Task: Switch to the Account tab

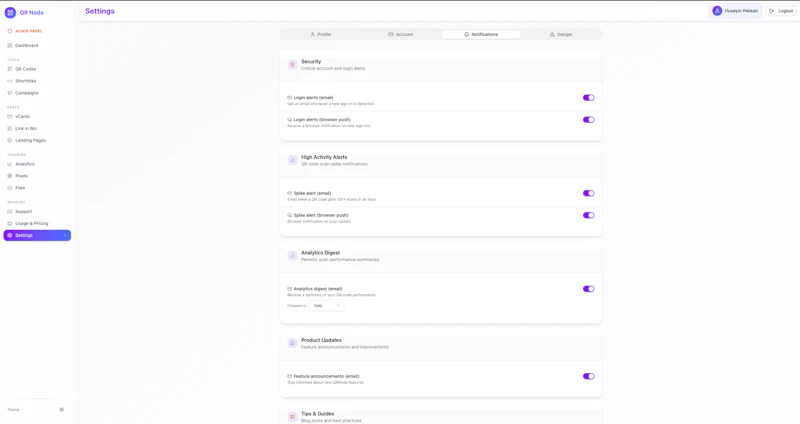Action: coord(401,34)
